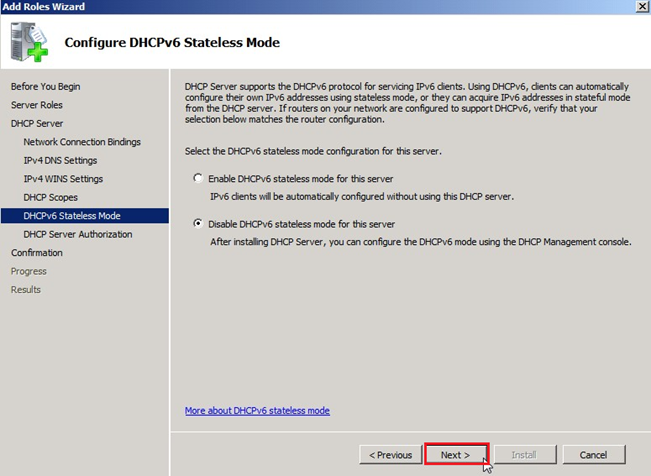
Task: Click the Add Roles Wizard title bar
Action: [x=300, y=7]
